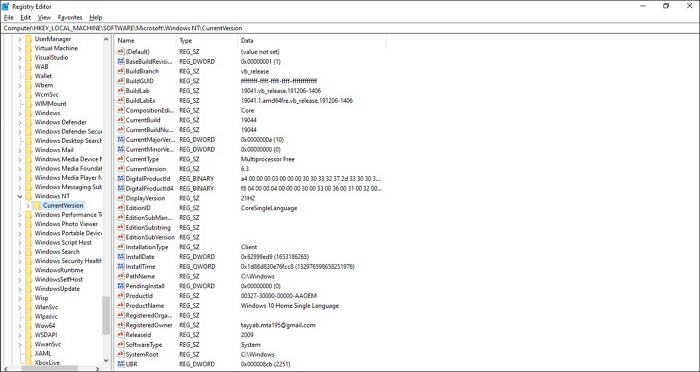This screenshot has height=372, width=700.
Task: Click the DWORD icon of UBR value
Action: coord(120,364)
